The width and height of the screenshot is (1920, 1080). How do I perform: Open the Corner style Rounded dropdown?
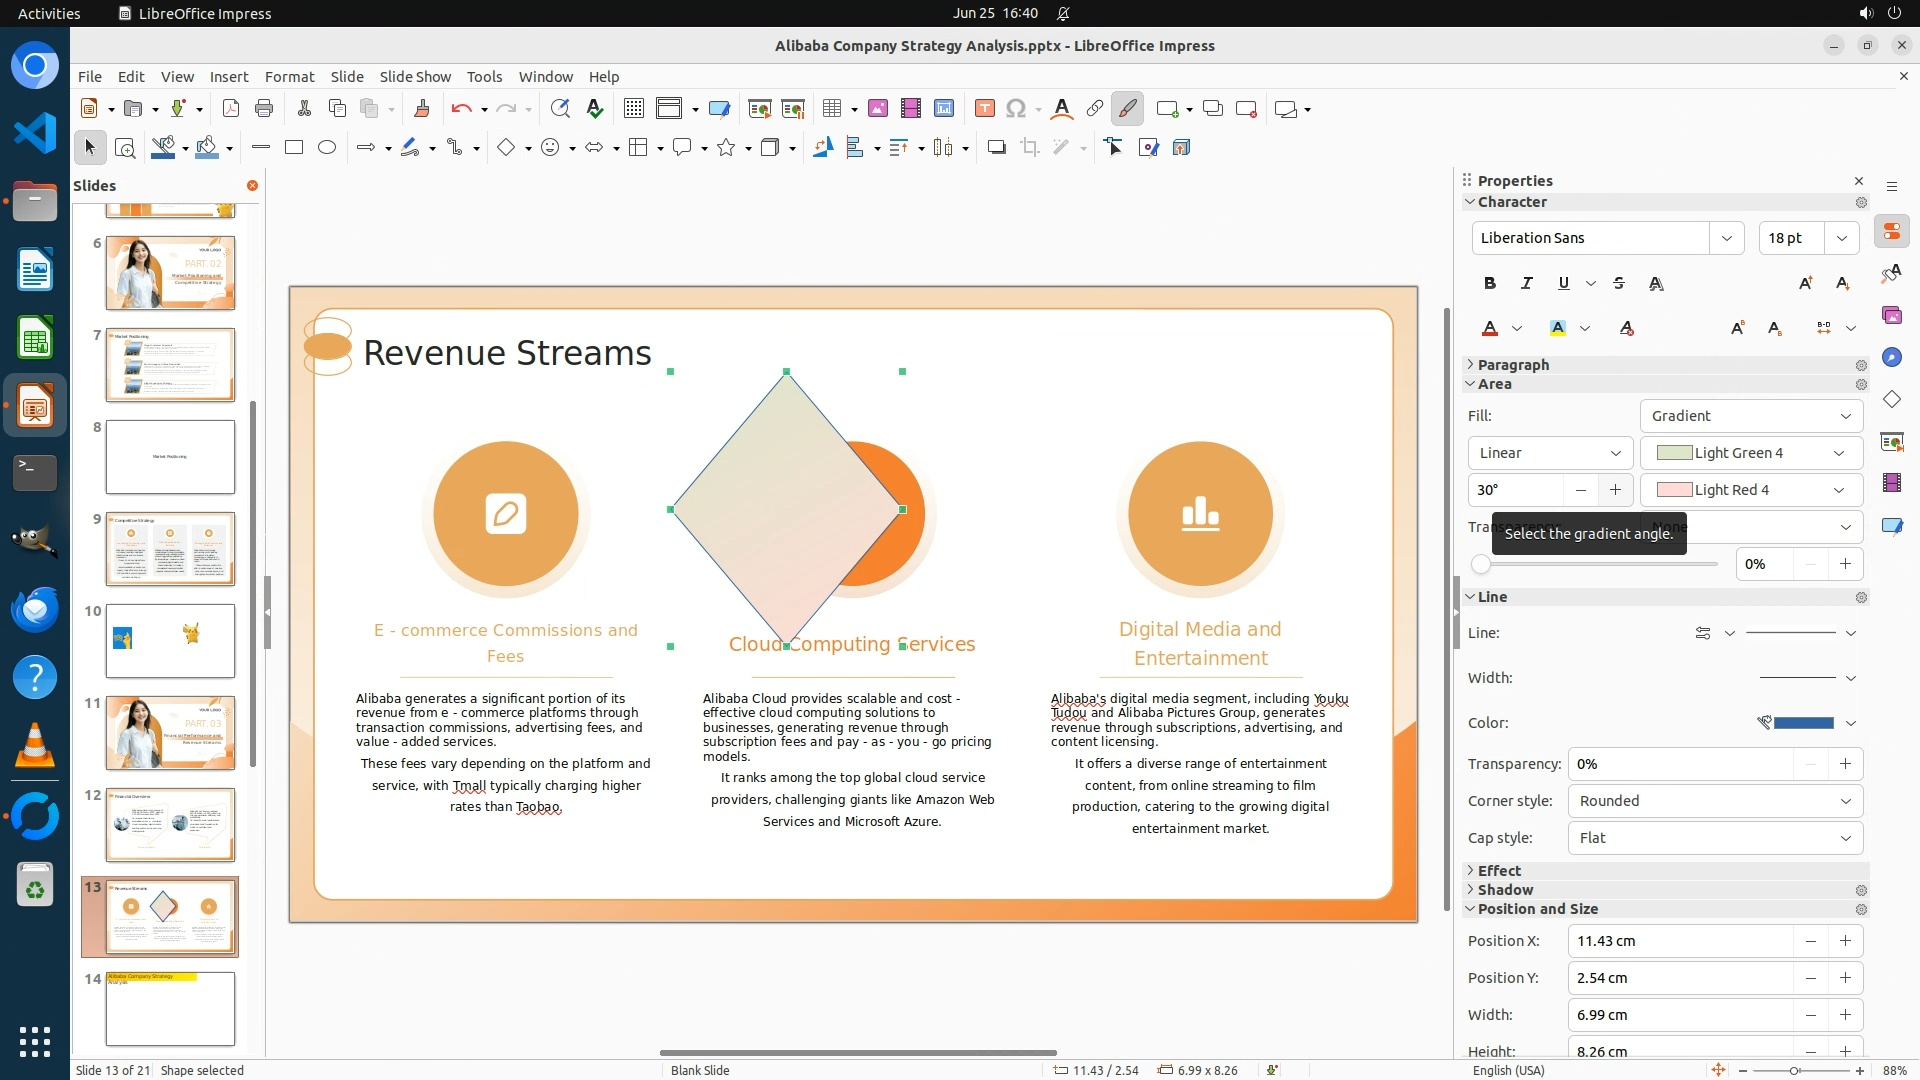click(x=1714, y=801)
